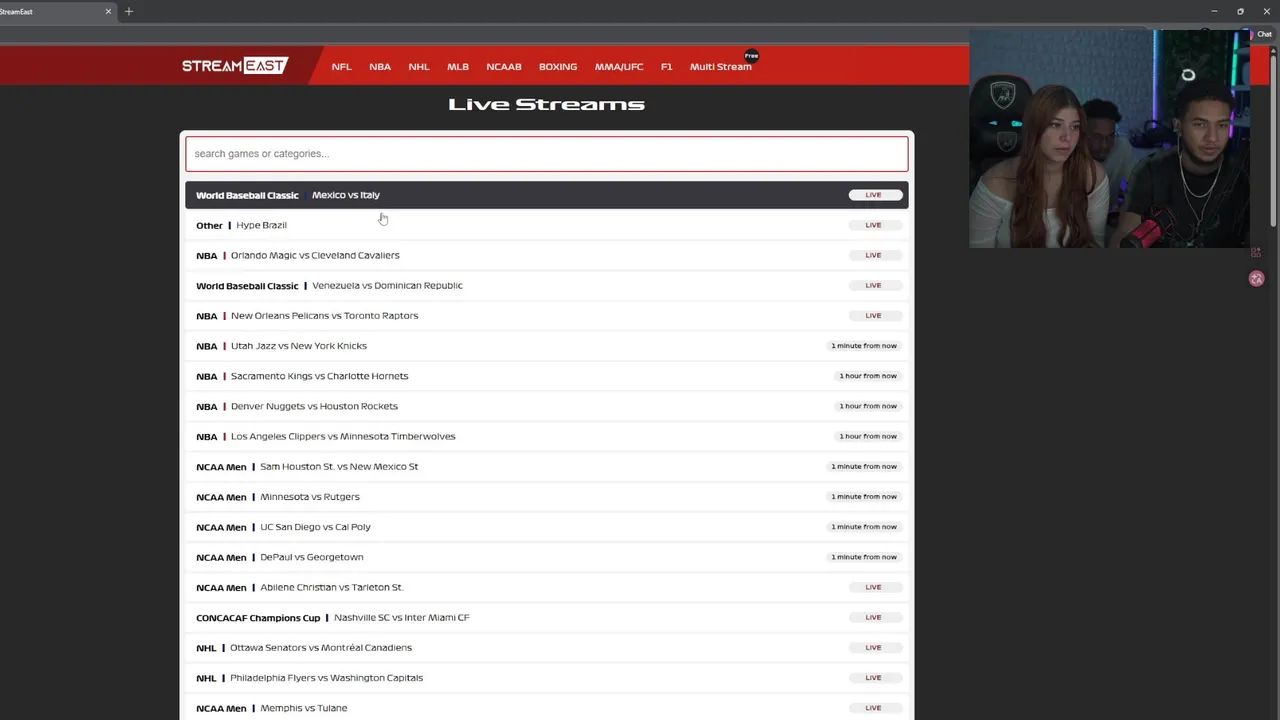Open Venezuela vs Dominican Republic stream
Viewport: 1280px width, 720px height.
tap(547, 285)
